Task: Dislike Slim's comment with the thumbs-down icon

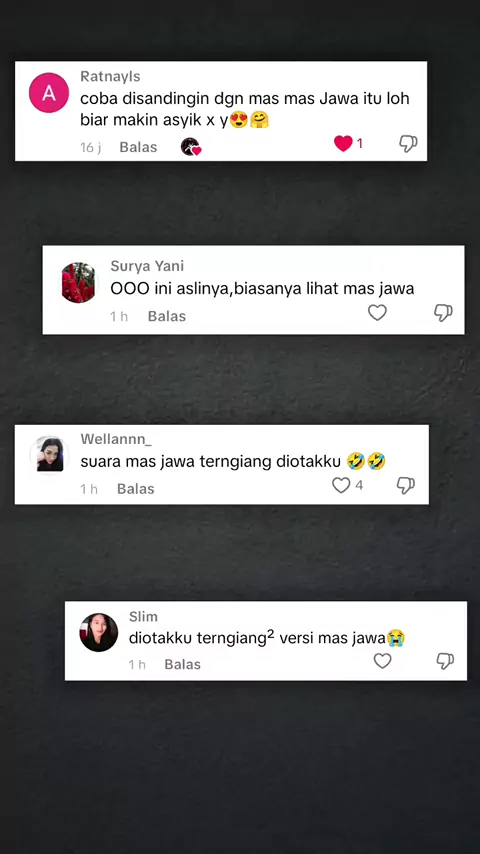Action: tap(445, 661)
